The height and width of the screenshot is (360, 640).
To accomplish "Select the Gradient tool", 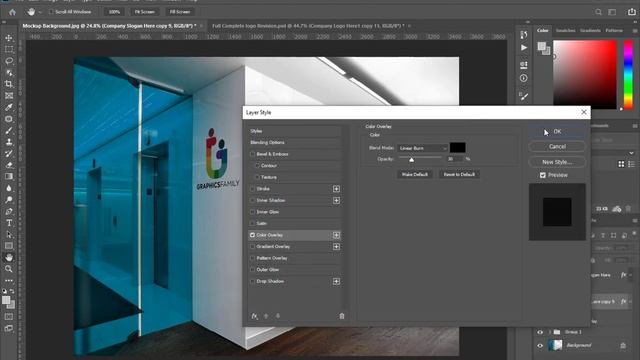I will click(9, 176).
